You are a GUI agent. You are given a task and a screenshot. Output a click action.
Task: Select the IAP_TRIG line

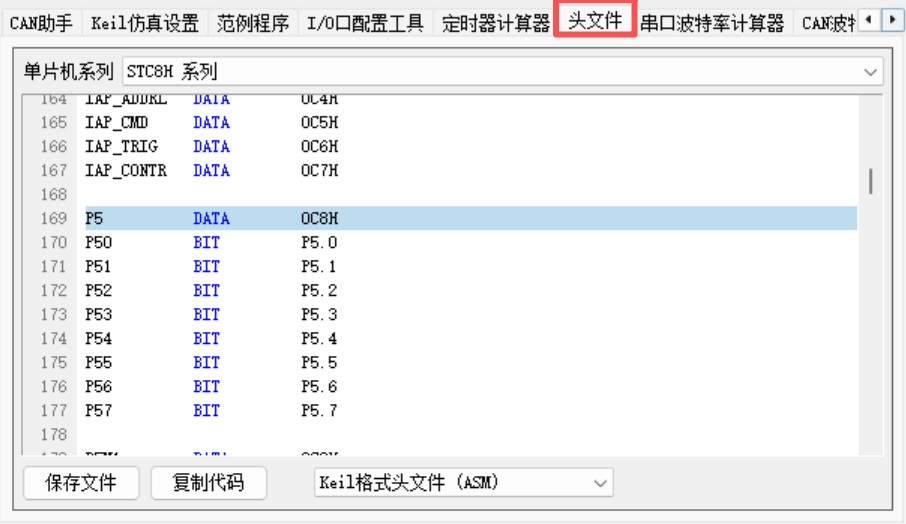click(471, 147)
